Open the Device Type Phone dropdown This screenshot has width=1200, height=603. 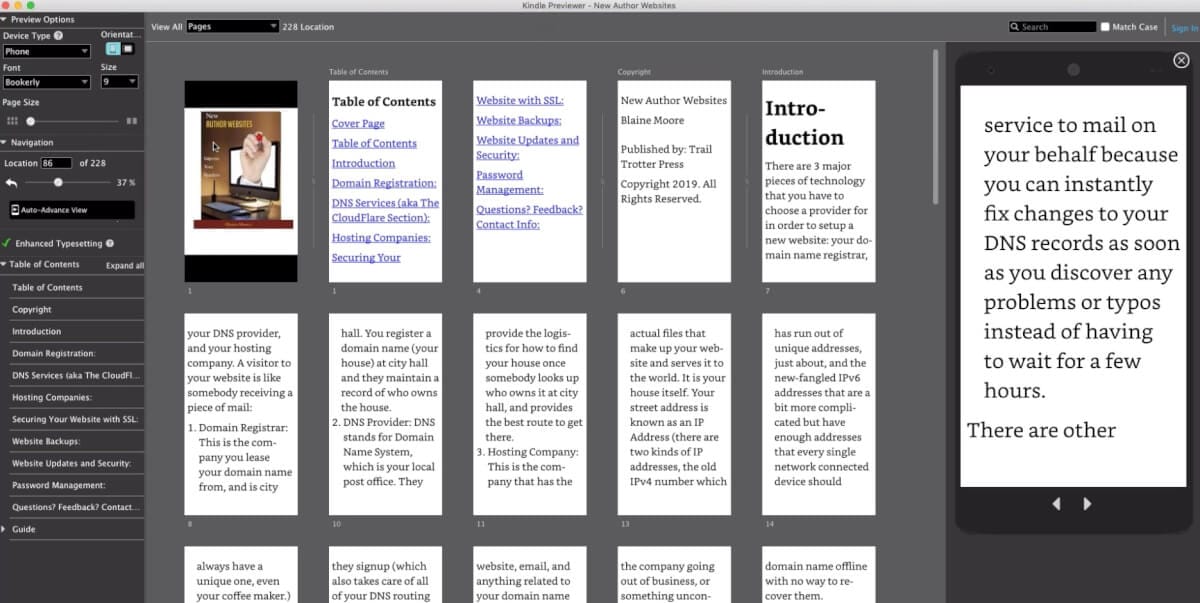(x=46, y=51)
